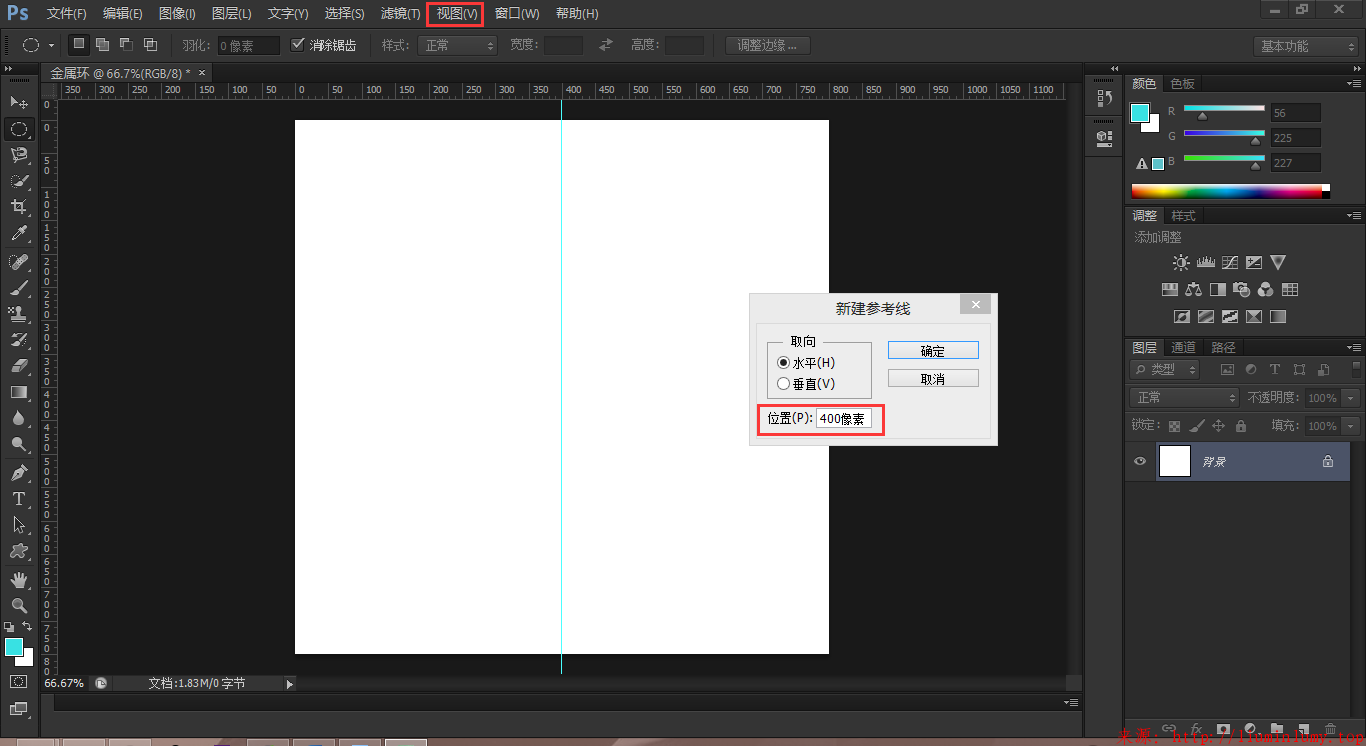Click 确定 in the new guide dialog

(x=933, y=351)
